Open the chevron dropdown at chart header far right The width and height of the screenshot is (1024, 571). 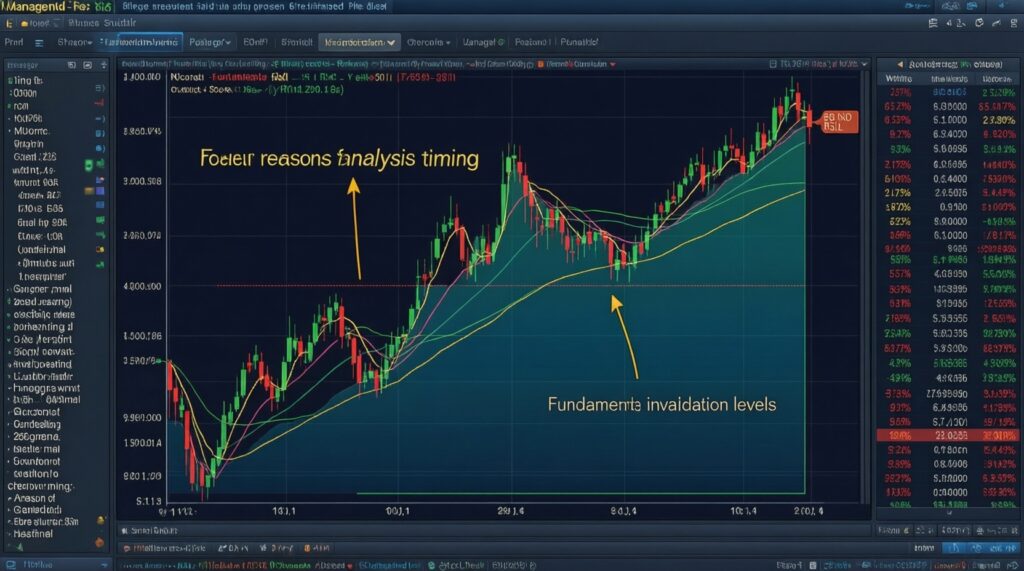tap(865, 64)
